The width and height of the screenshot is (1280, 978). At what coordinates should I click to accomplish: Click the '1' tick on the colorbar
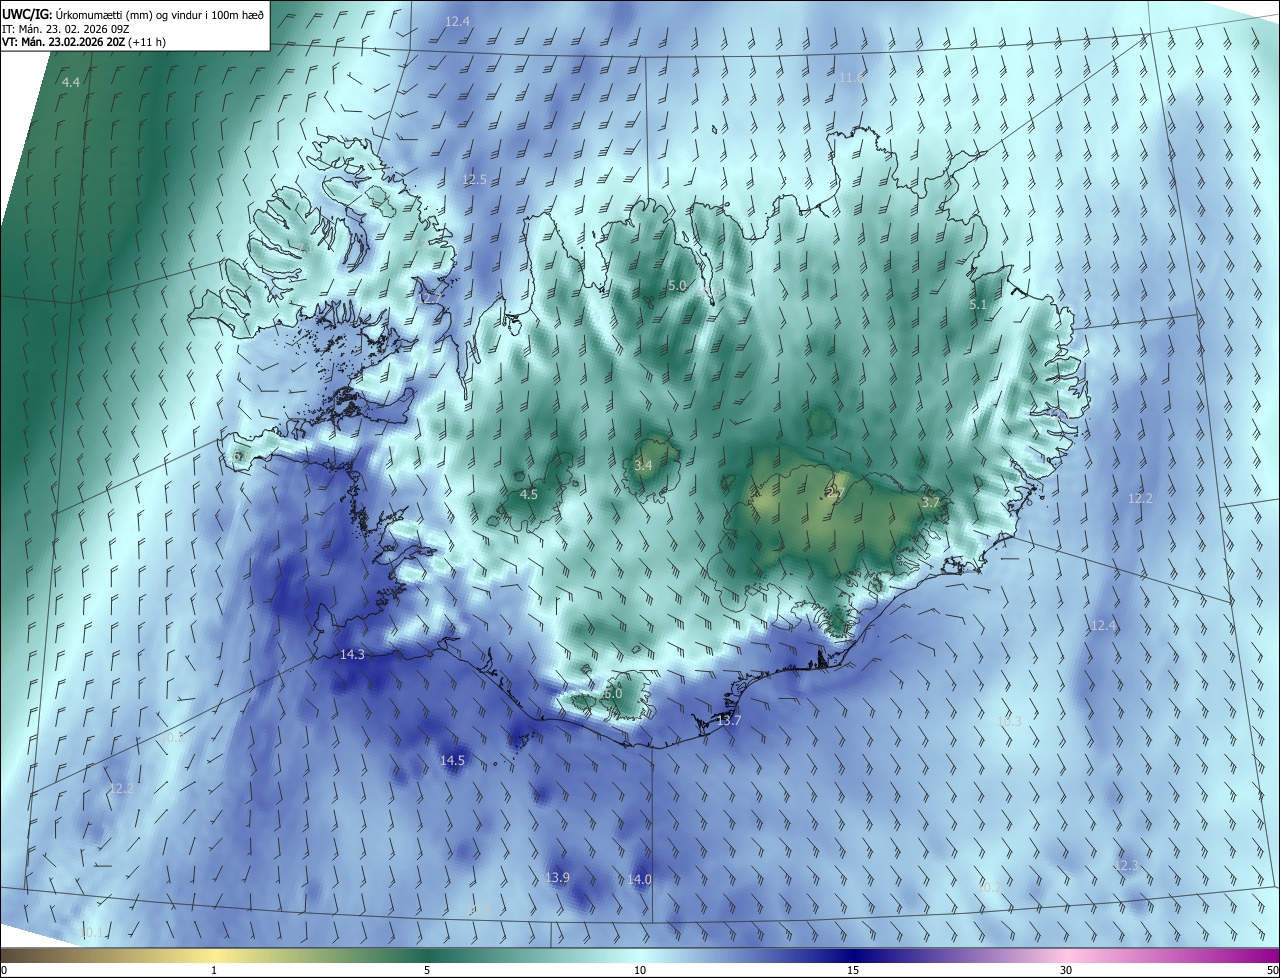pos(214,970)
